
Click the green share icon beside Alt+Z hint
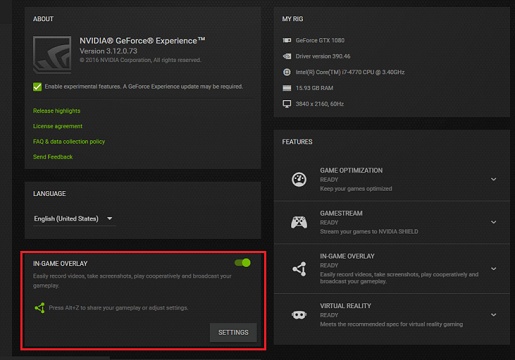point(40,308)
